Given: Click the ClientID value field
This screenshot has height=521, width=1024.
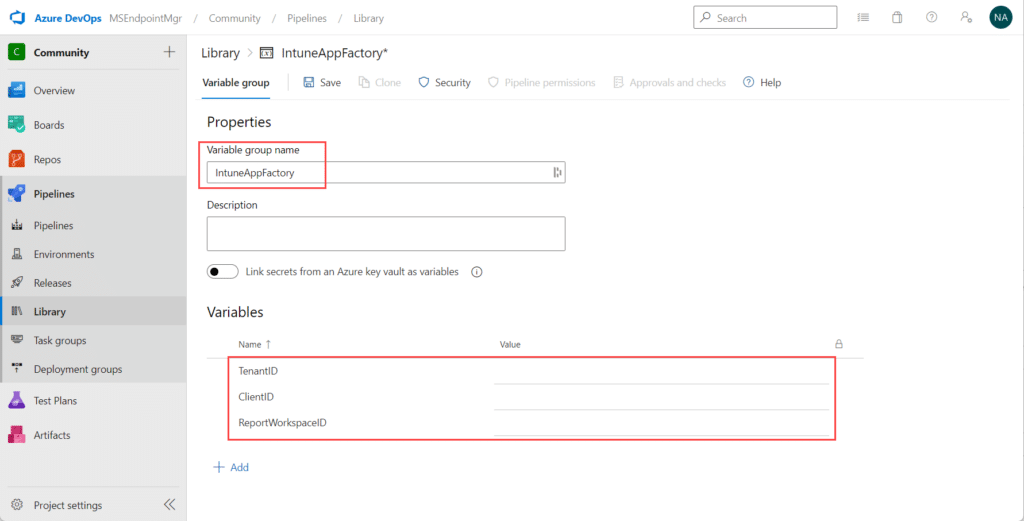Looking at the screenshot, I should click(x=661, y=397).
